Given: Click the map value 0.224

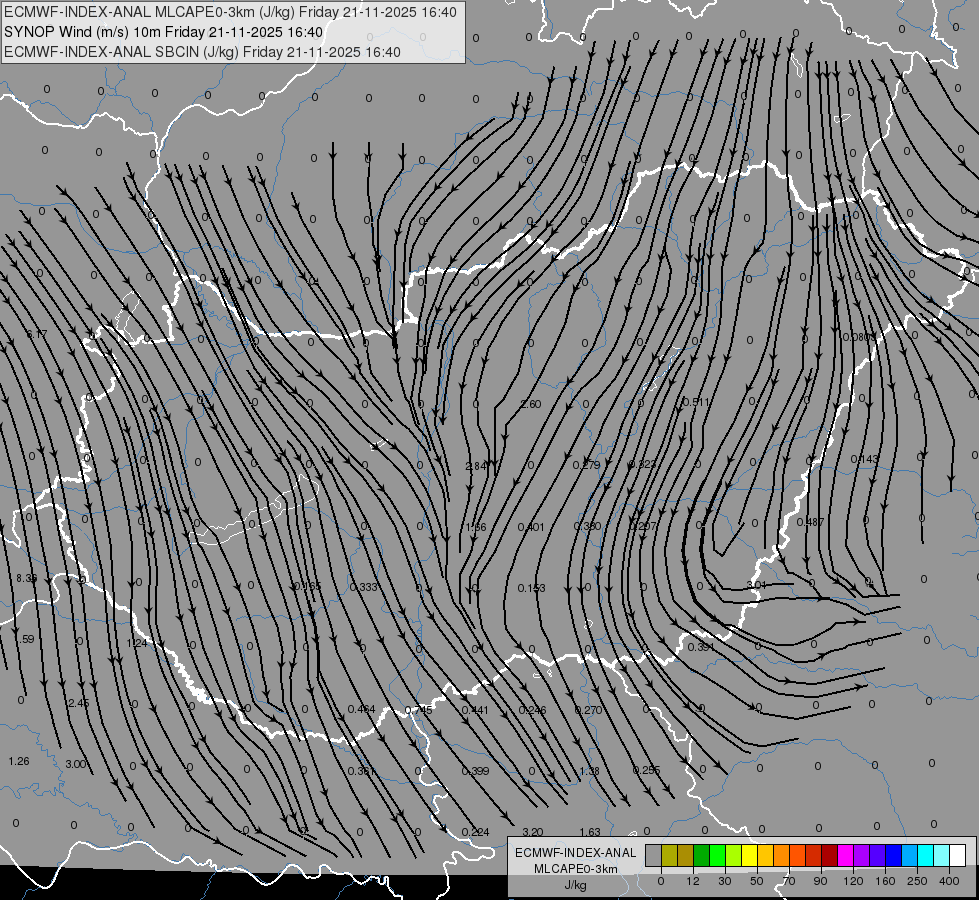Looking at the screenshot, I should click(475, 832).
